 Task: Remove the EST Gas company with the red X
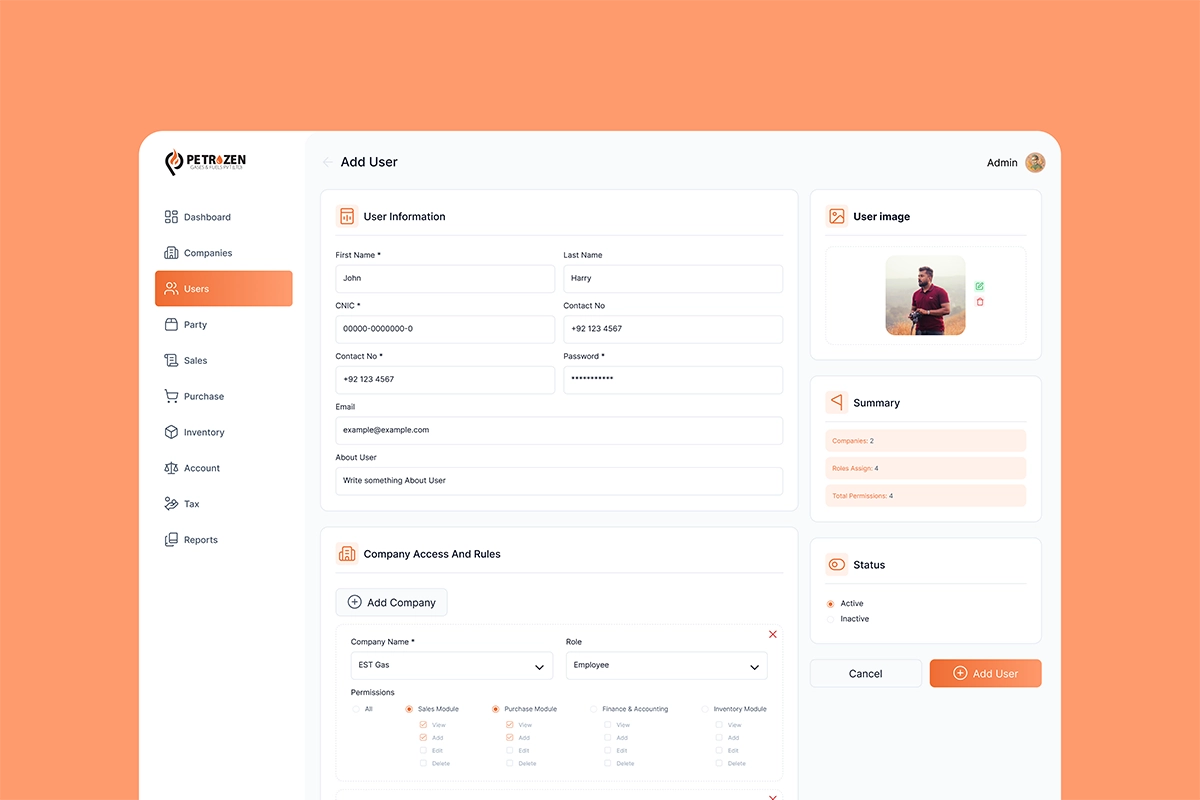[x=772, y=634]
